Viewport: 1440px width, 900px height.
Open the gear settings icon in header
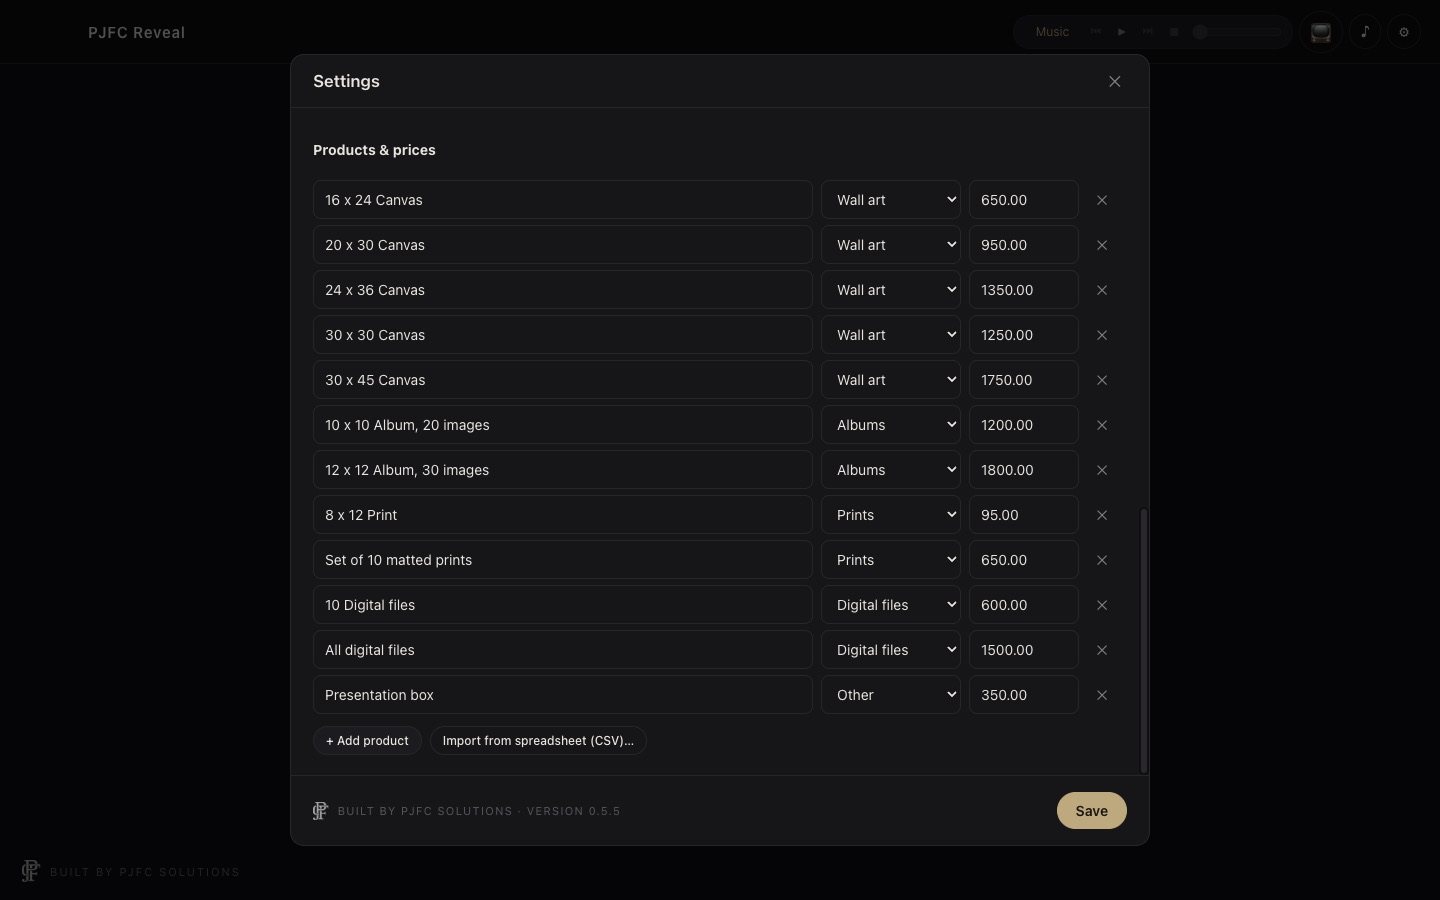tap(1404, 32)
